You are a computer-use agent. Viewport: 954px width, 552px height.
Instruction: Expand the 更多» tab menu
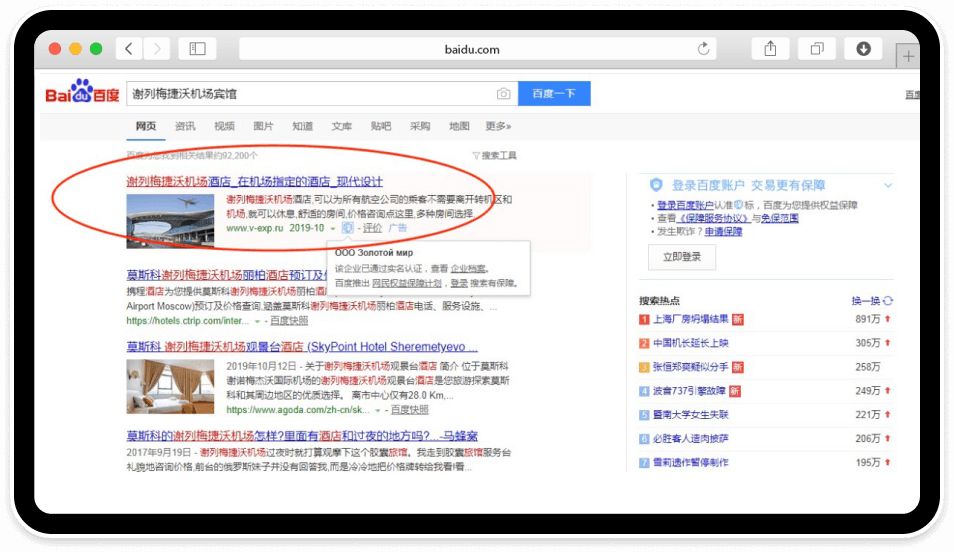pos(498,126)
